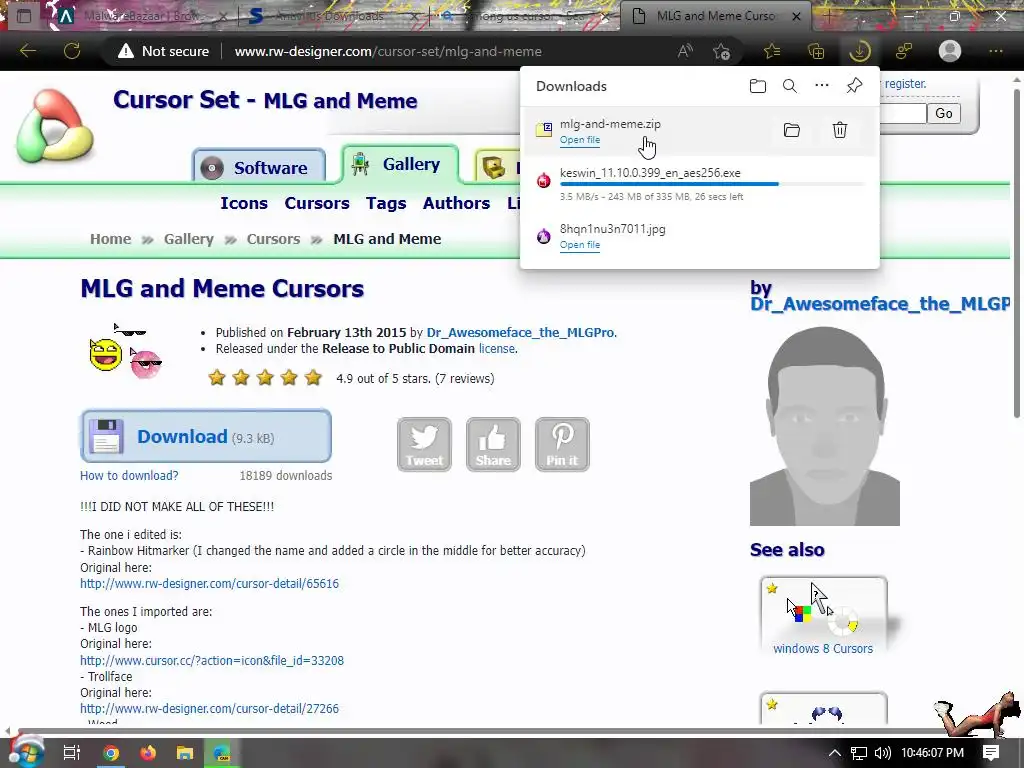The height and width of the screenshot is (768, 1024).
Task: Close the MLG and Meme Cursor tab
Action: (x=796, y=16)
